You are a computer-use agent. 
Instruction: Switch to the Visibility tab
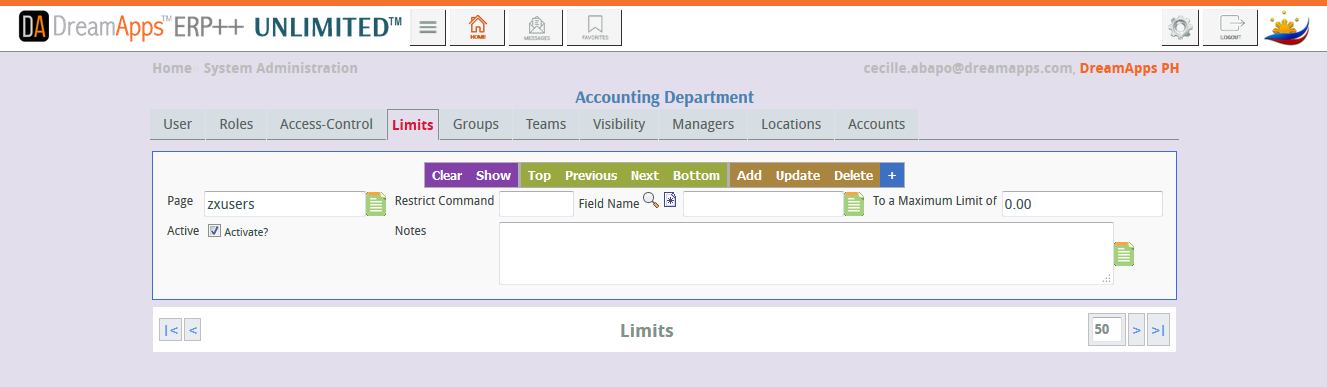619,124
